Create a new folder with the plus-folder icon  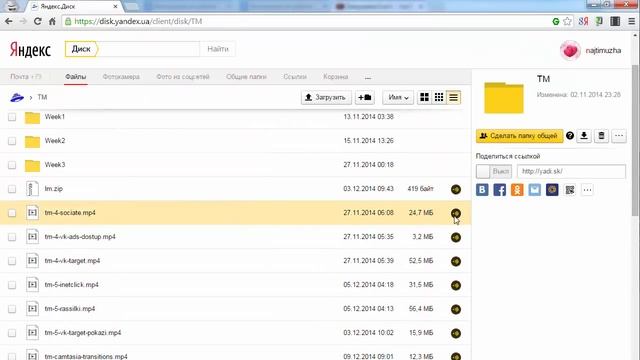coord(364,97)
